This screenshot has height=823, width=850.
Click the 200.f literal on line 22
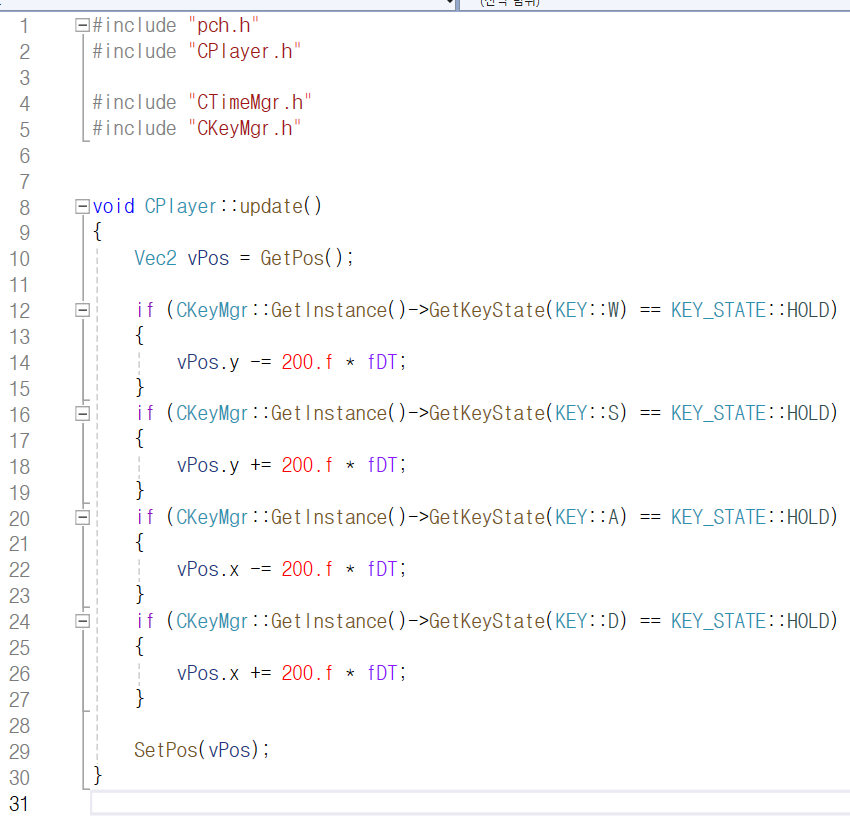coord(307,569)
